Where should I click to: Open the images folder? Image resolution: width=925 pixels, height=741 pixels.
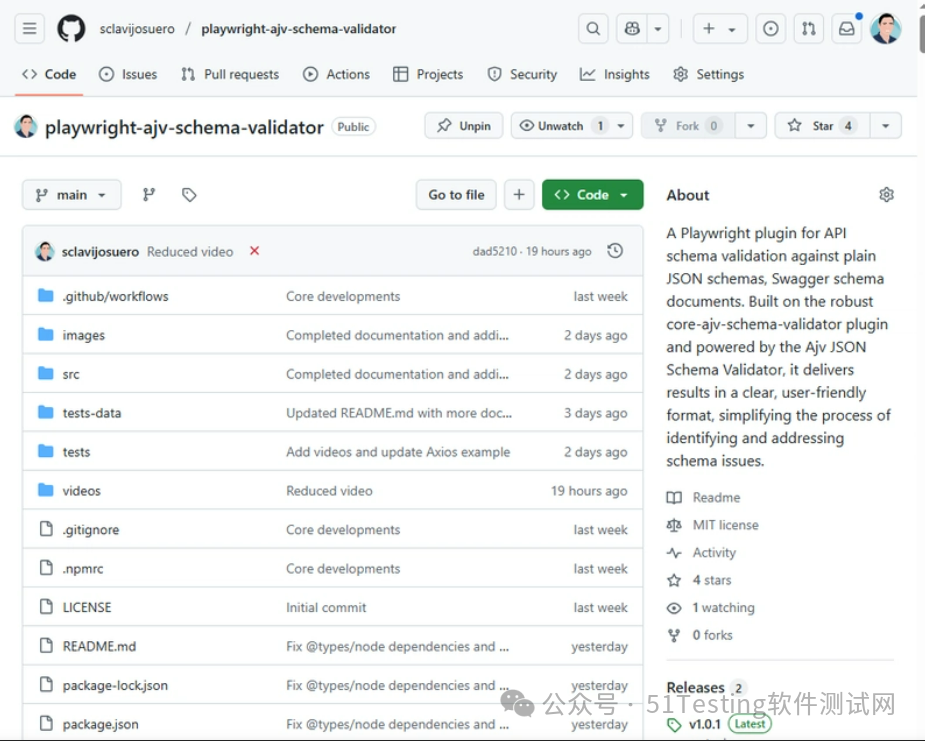84,335
